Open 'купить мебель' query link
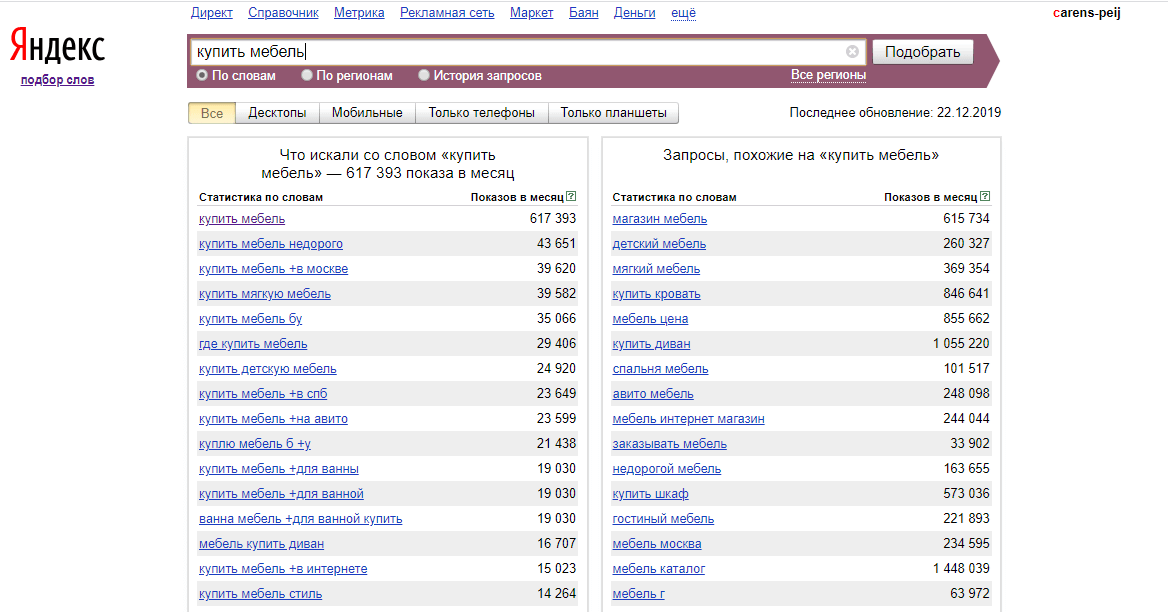Screen dimensions: 1168x612 click(242, 219)
